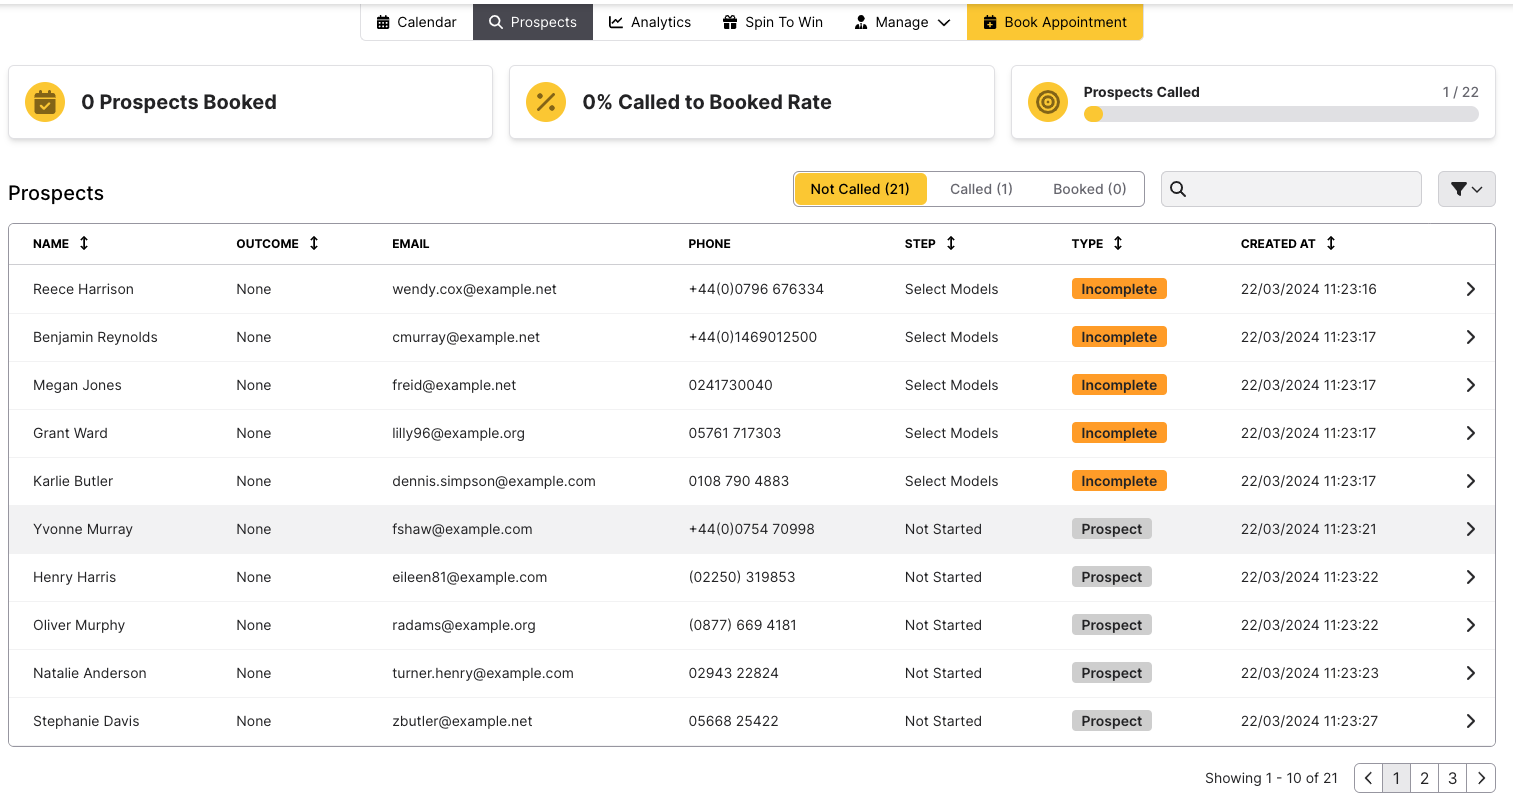Open Yvonne Murray row arrow

click(1470, 529)
